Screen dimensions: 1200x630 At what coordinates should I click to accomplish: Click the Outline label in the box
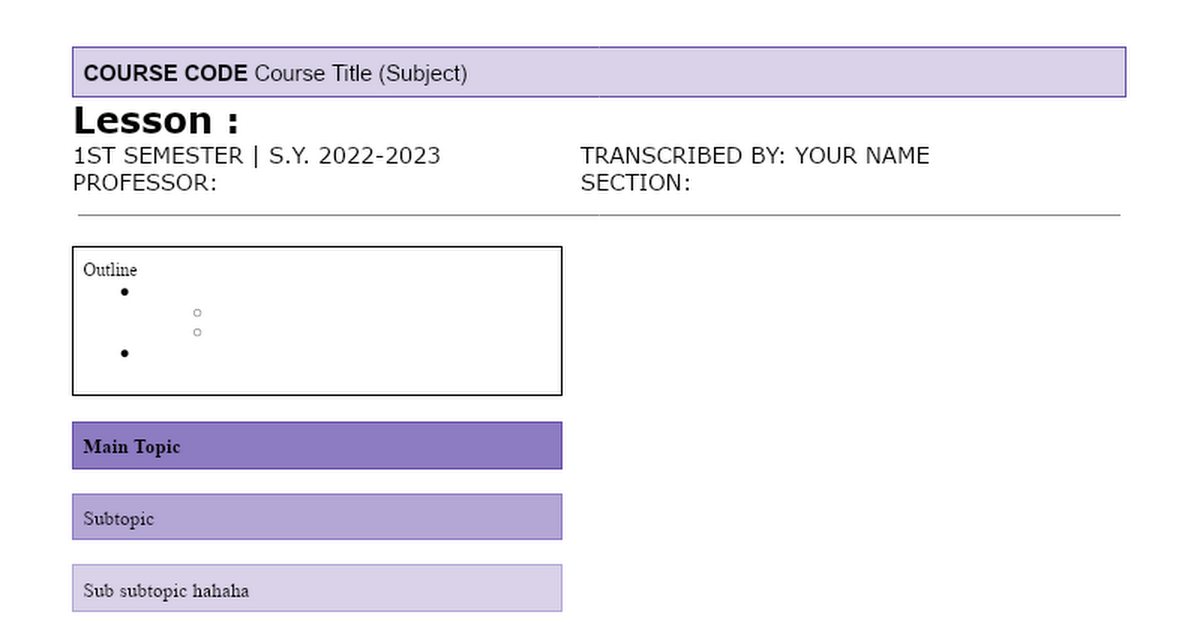pos(110,270)
